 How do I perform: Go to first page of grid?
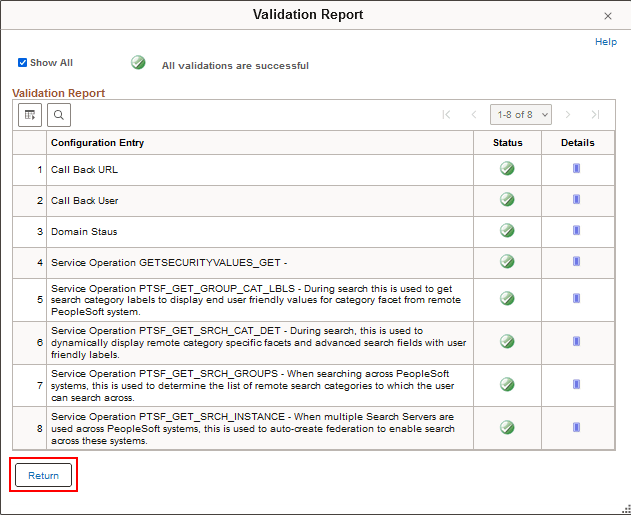coord(446,115)
